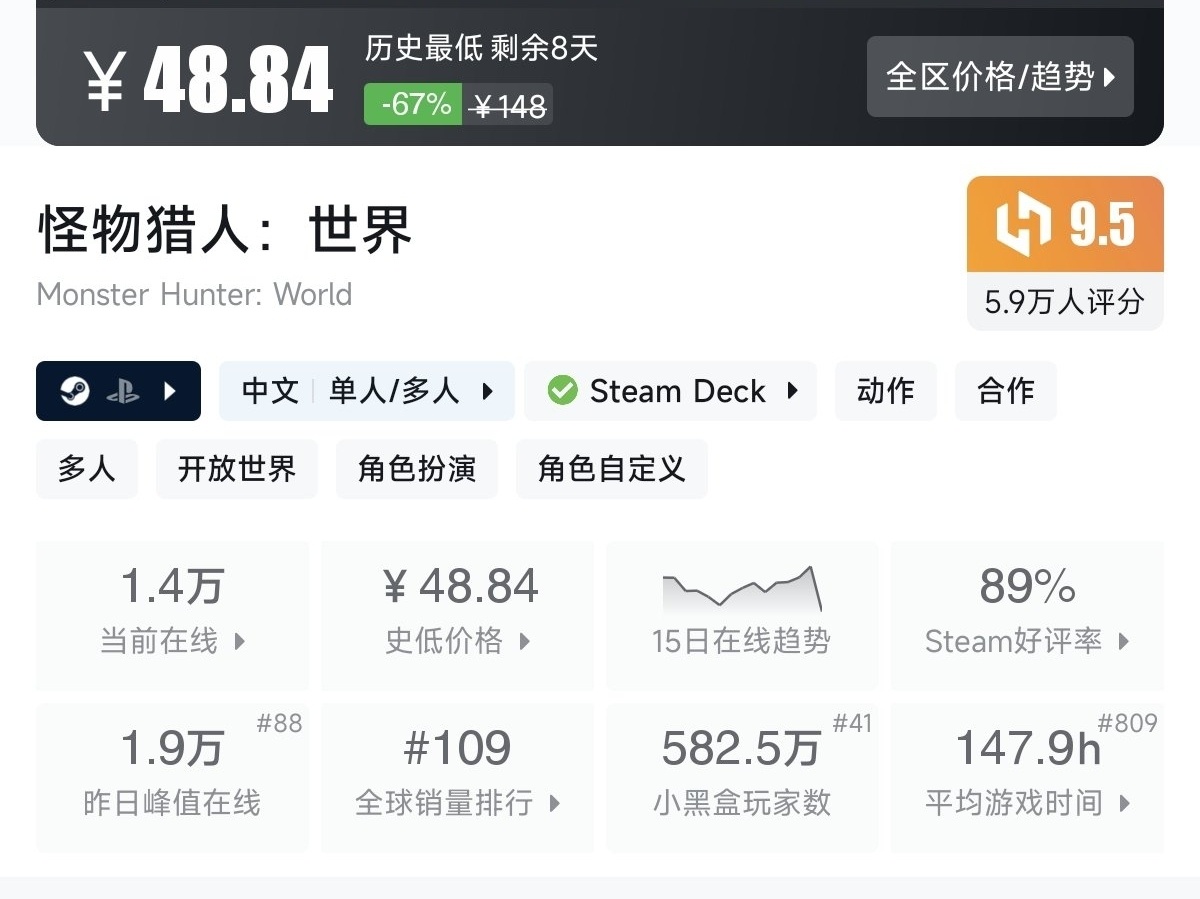Viewport: 1200px width, 899px height.
Task: Tap the 历史最低 剩余8天 label
Action: (481, 48)
